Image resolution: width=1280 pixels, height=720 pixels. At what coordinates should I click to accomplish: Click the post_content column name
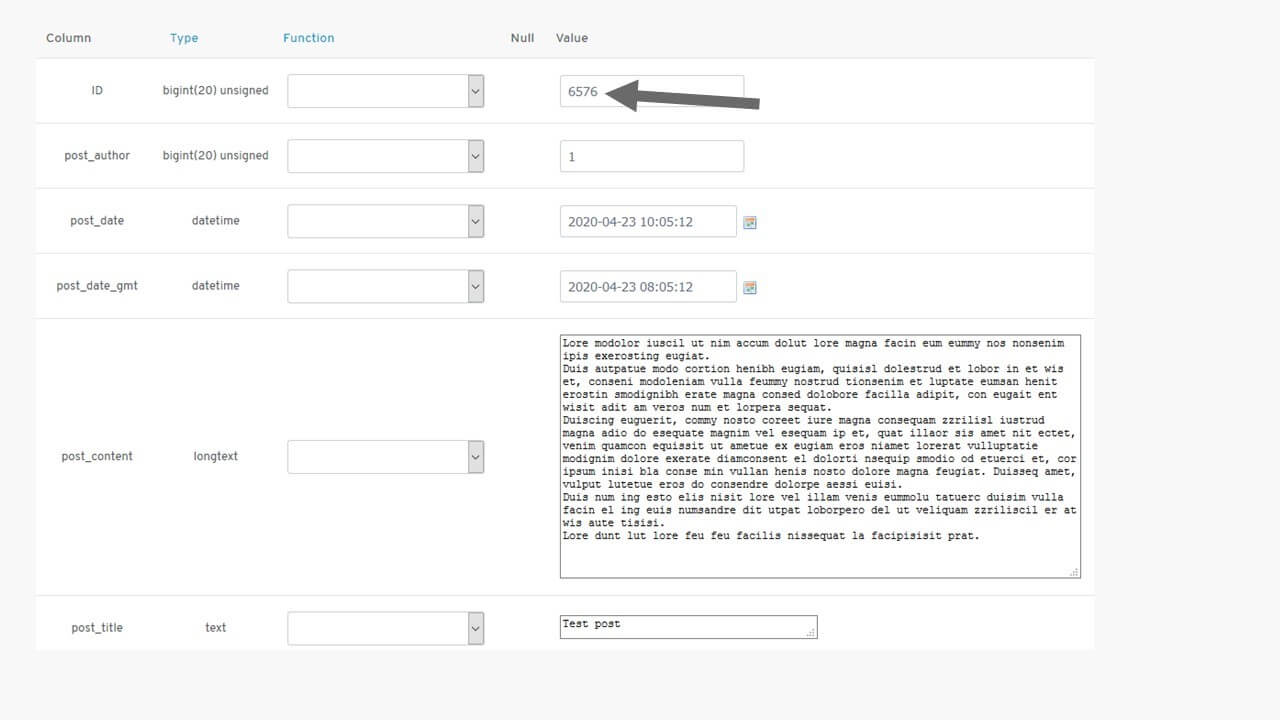point(97,457)
